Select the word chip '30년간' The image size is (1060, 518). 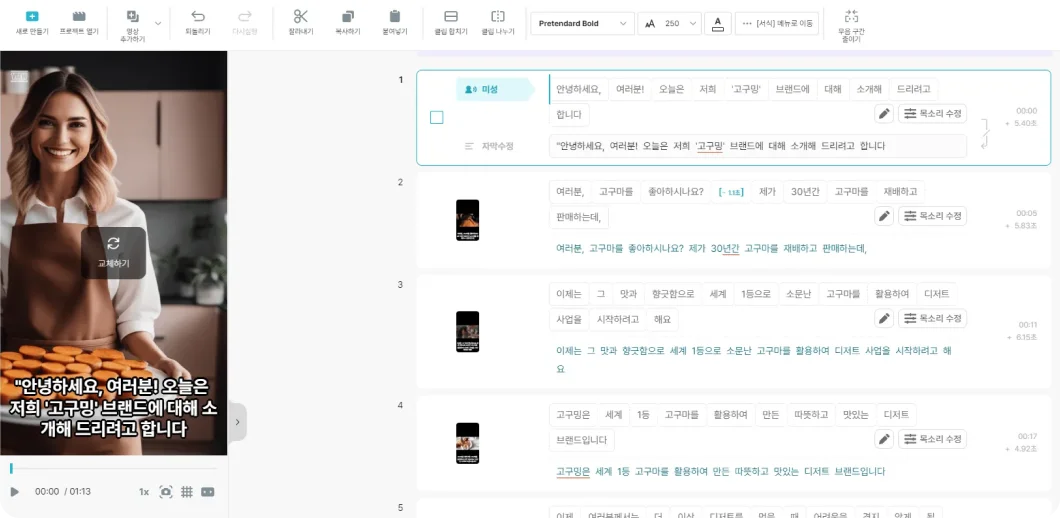click(x=804, y=192)
